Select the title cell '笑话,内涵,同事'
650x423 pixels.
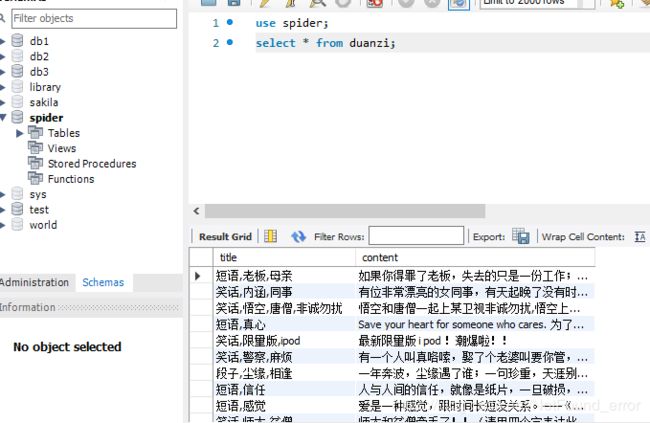[x=284, y=292]
